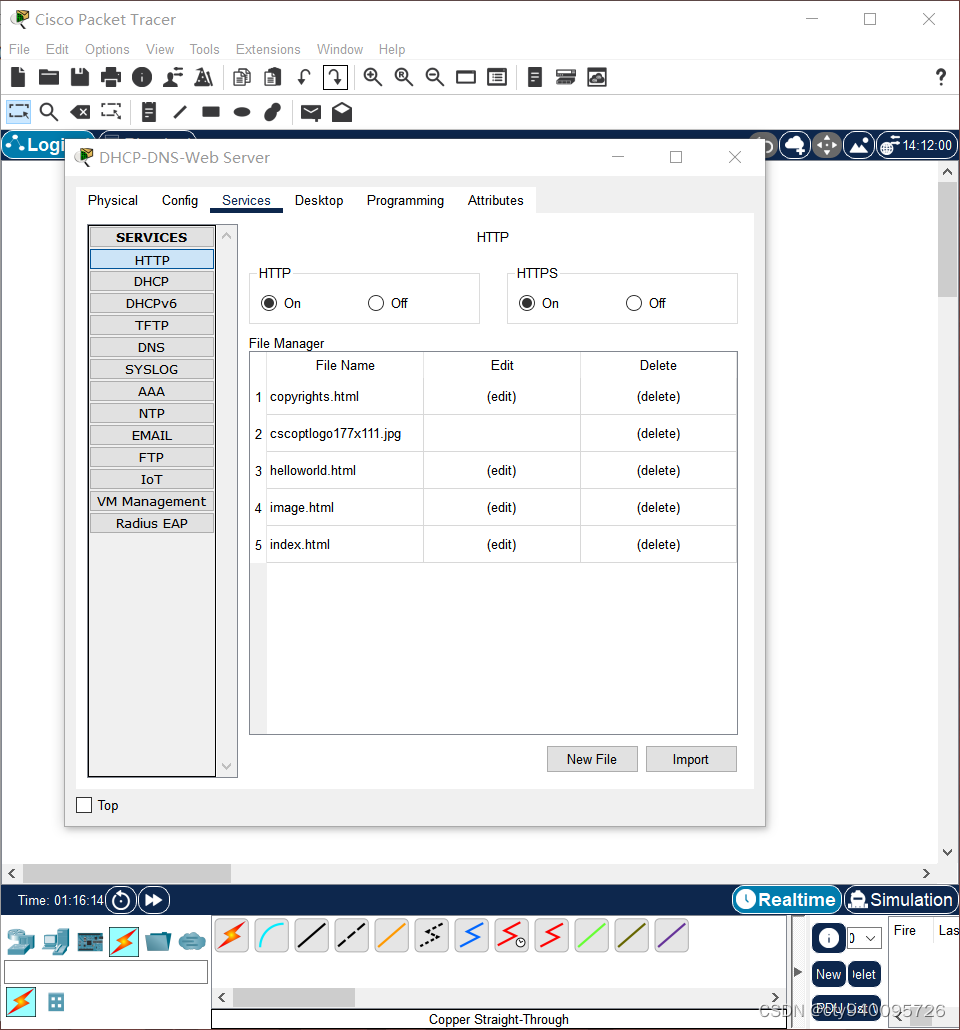The image size is (960, 1030).
Task: Turn HTTP service Off
Action: click(376, 303)
